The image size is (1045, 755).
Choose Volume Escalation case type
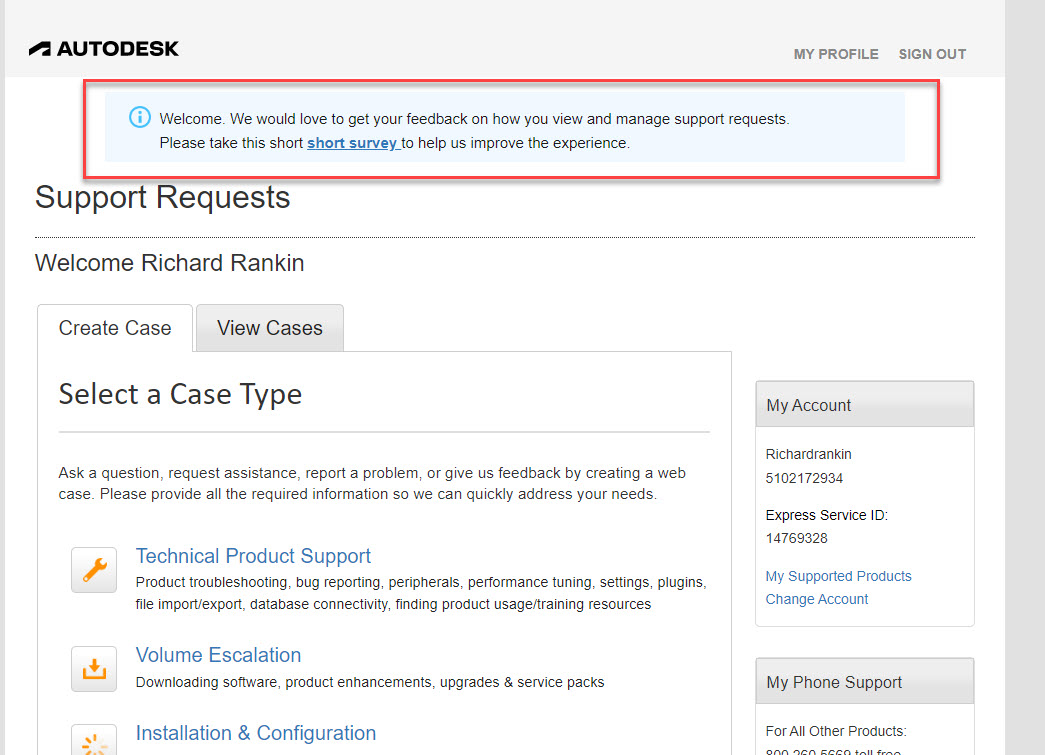tap(218, 655)
